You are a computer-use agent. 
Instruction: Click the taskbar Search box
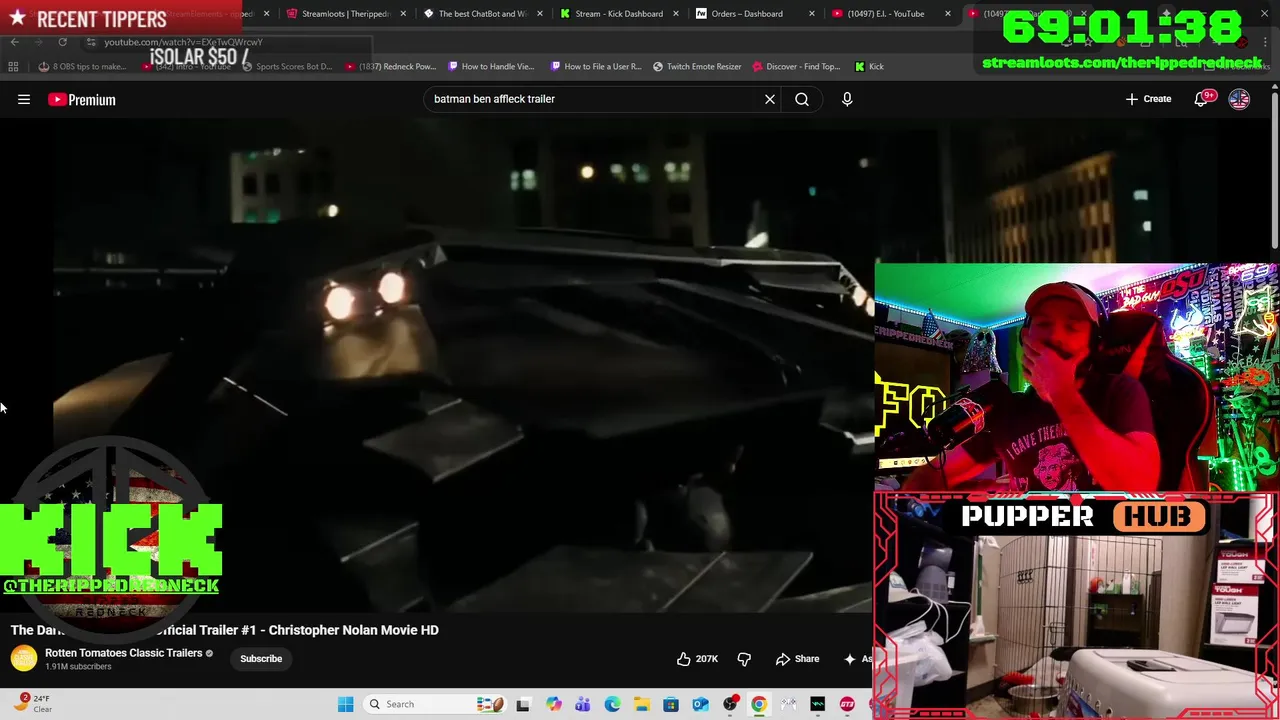pyautogui.click(x=435, y=704)
